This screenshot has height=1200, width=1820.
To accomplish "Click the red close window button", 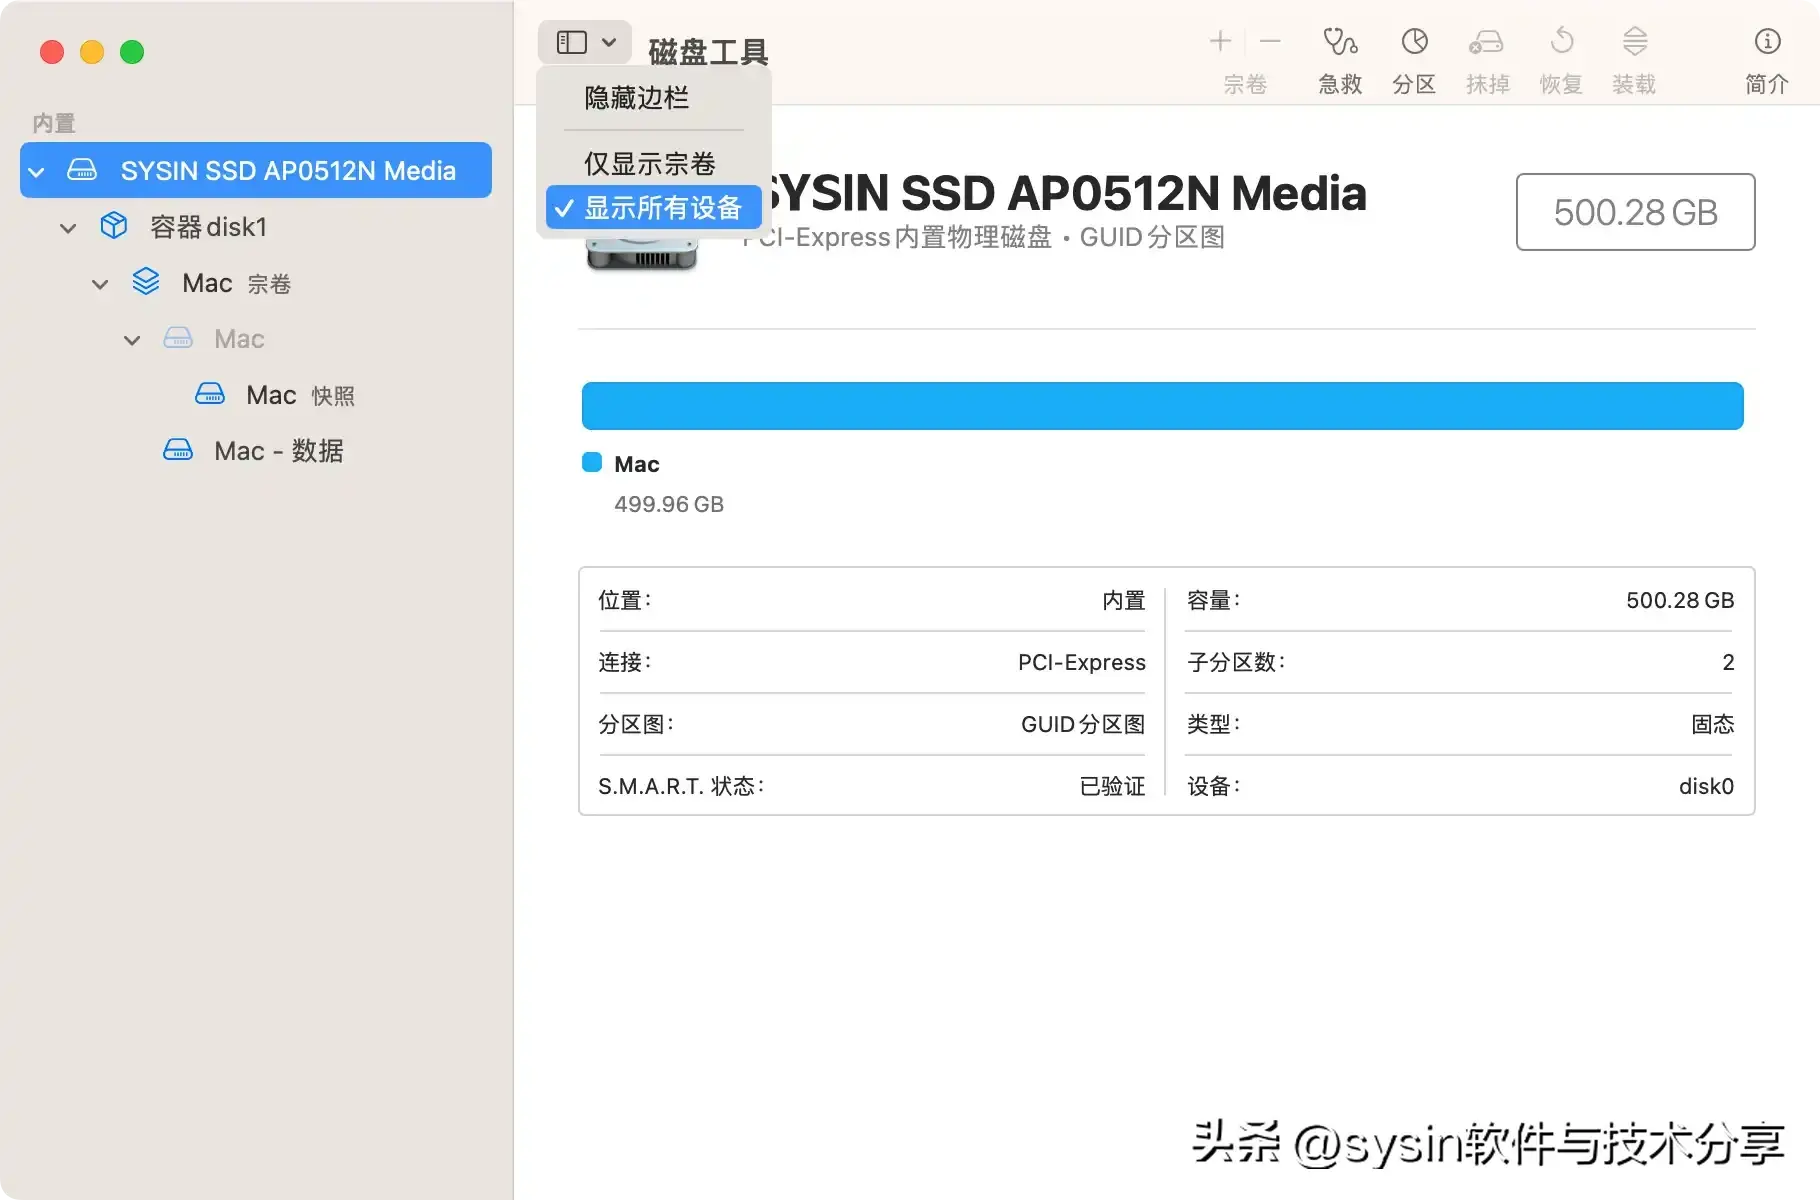I will click(x=52, y=52).
